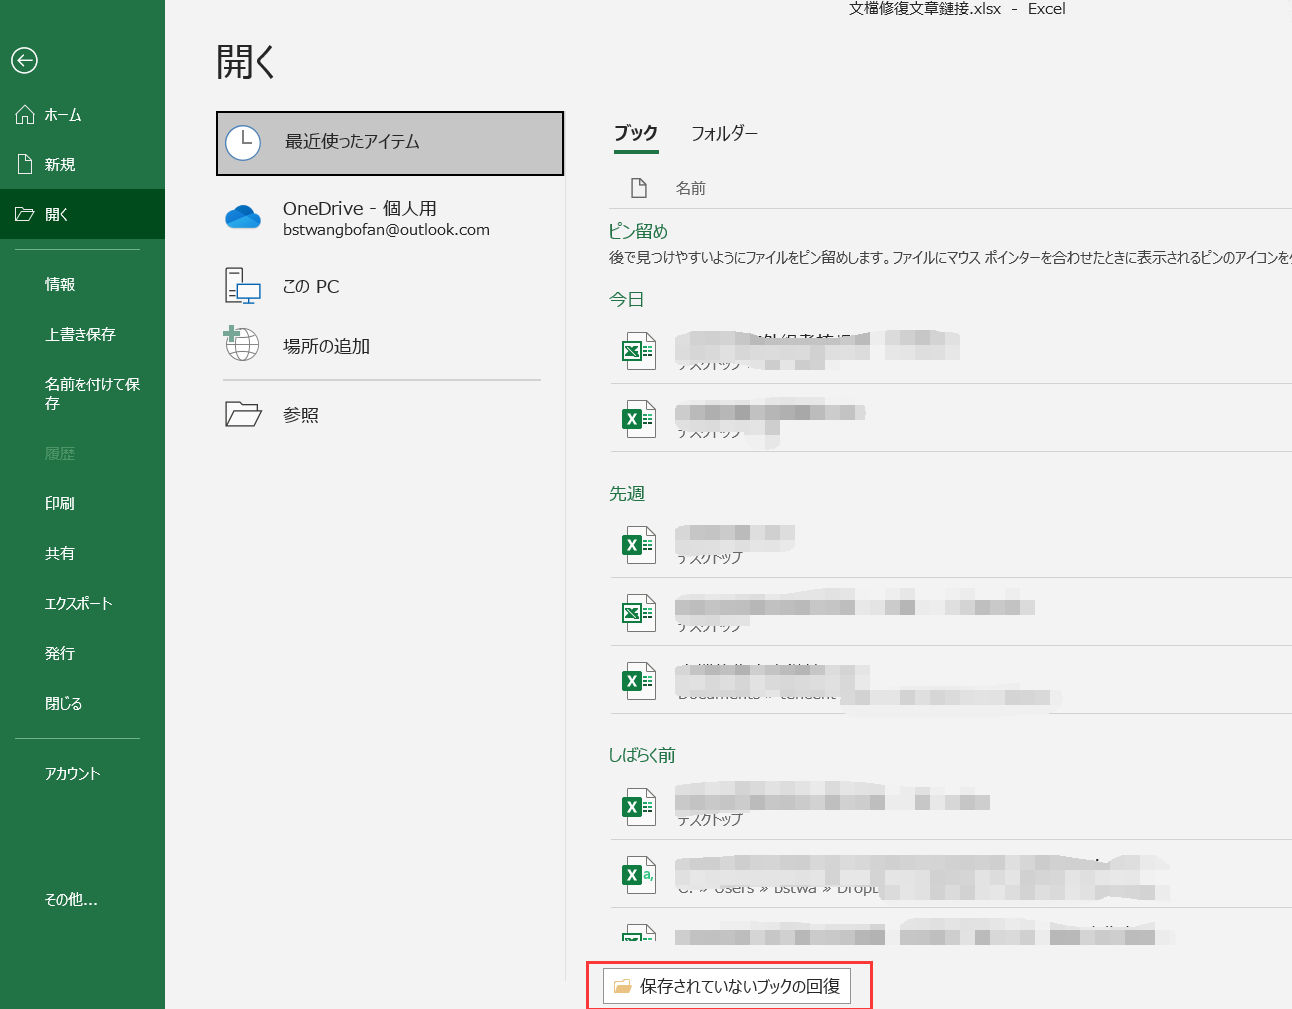Click the 名前 column header
The height and width of the screenshot is (1009, 1292).
pos(690,188)
